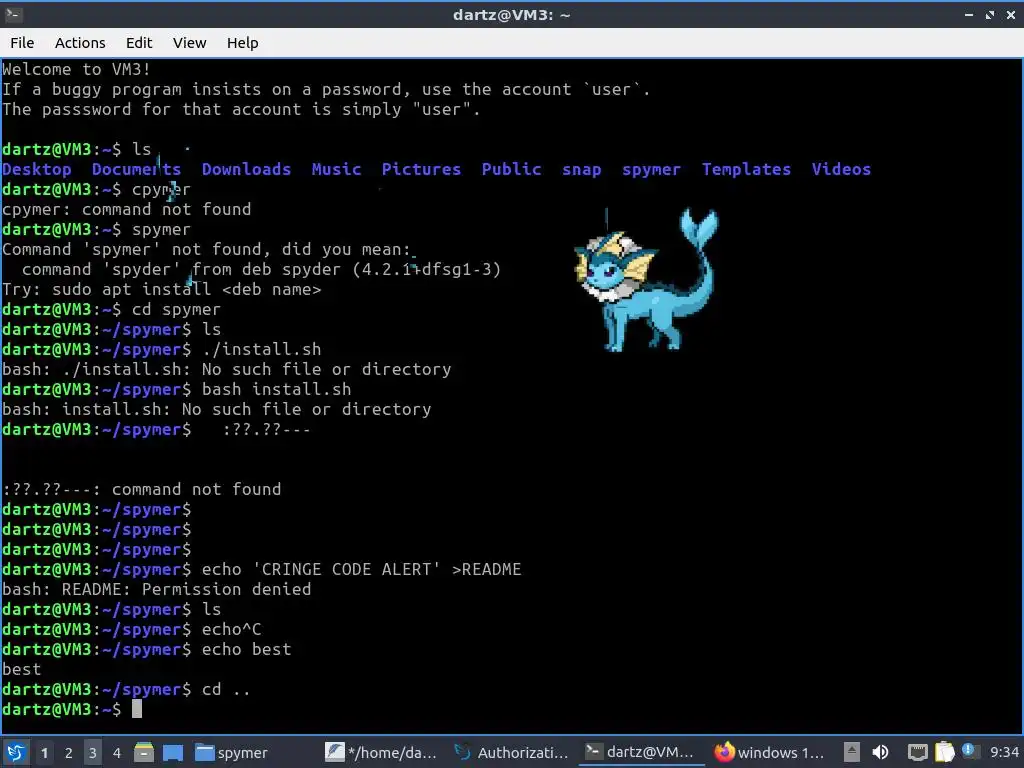Click the Downloads directory name in ls output
The width and height of the screenshot is (1024, 768).
246,169
